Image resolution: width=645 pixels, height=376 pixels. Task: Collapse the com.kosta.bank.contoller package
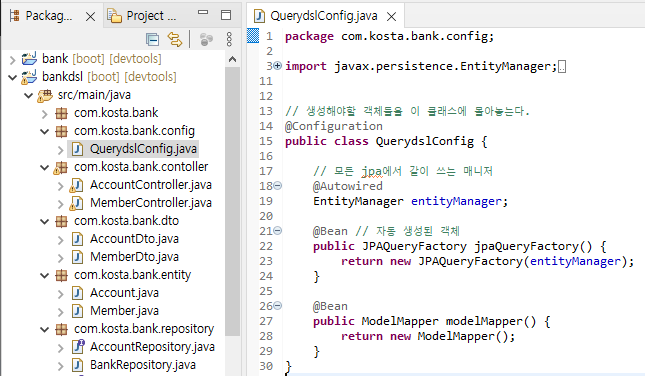(x=44, y=167)
